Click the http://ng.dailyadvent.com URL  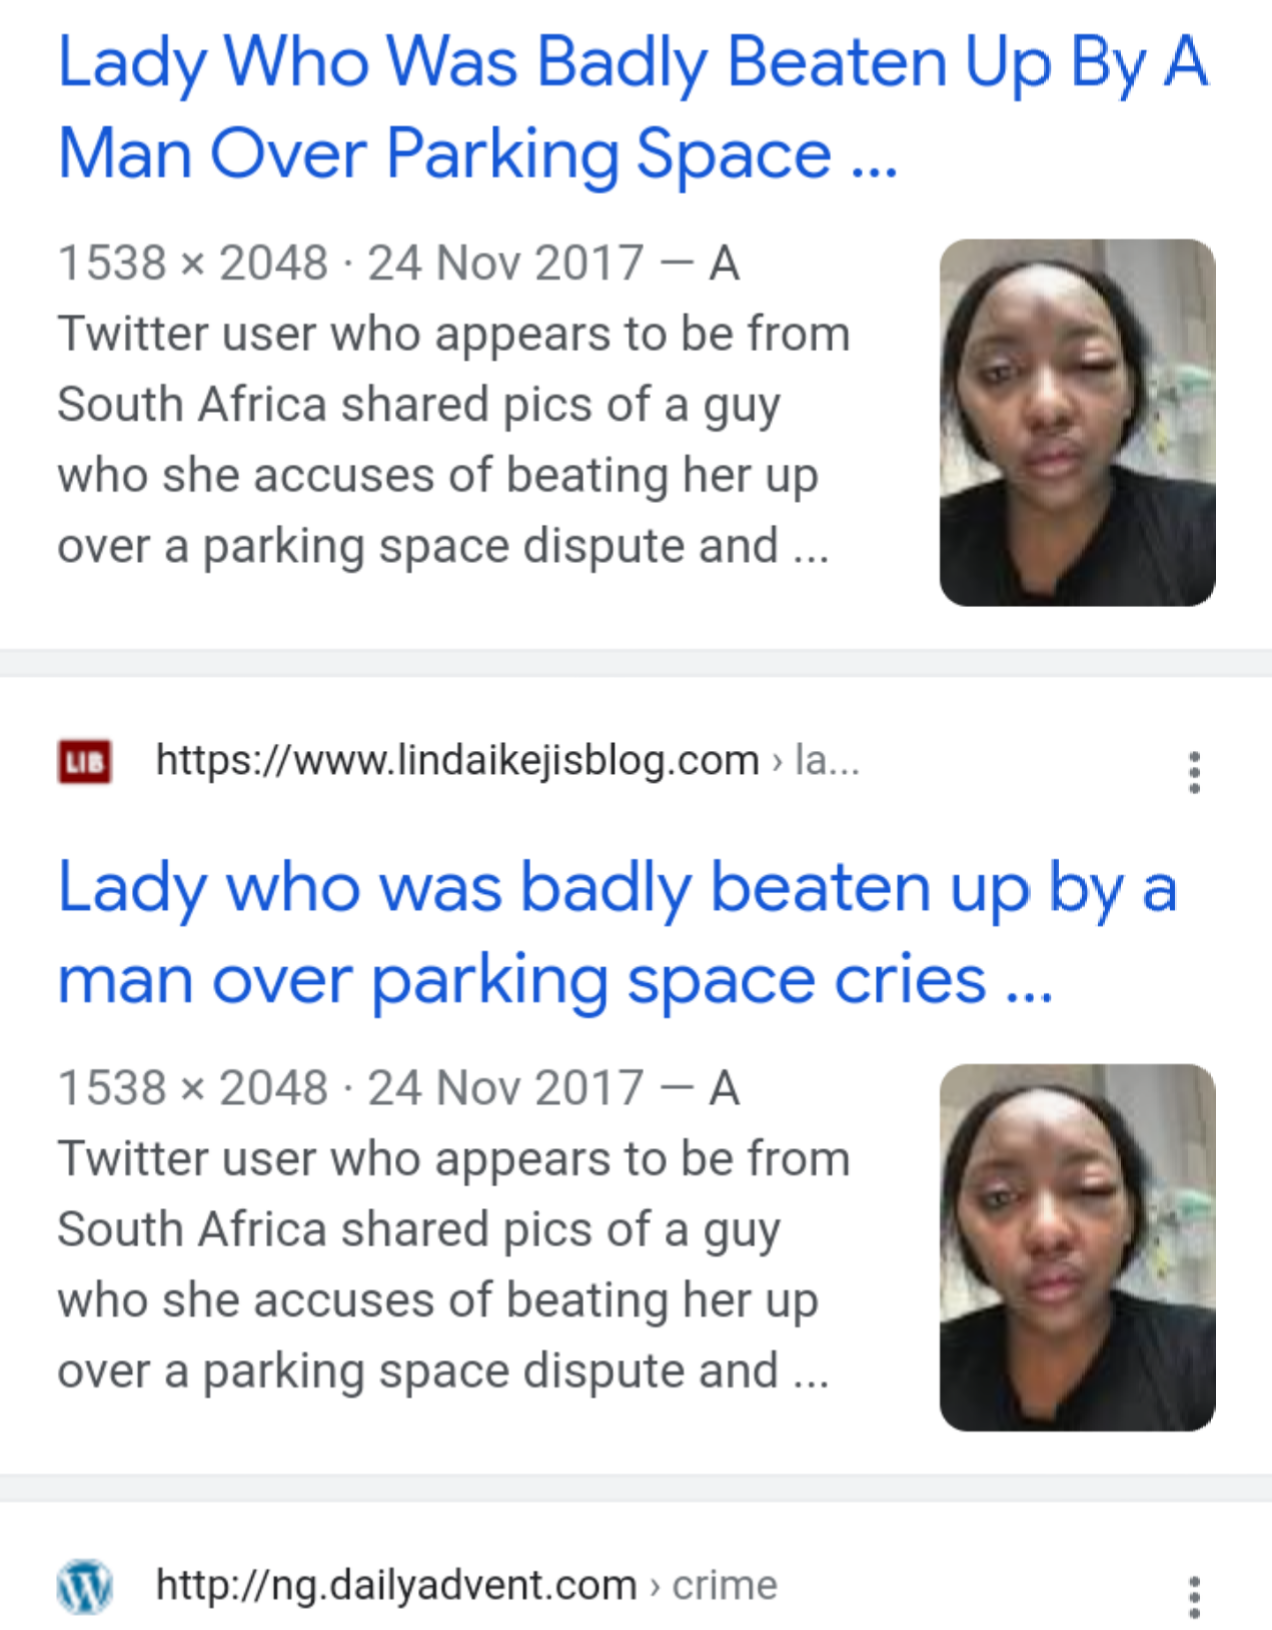[396, 1585]
